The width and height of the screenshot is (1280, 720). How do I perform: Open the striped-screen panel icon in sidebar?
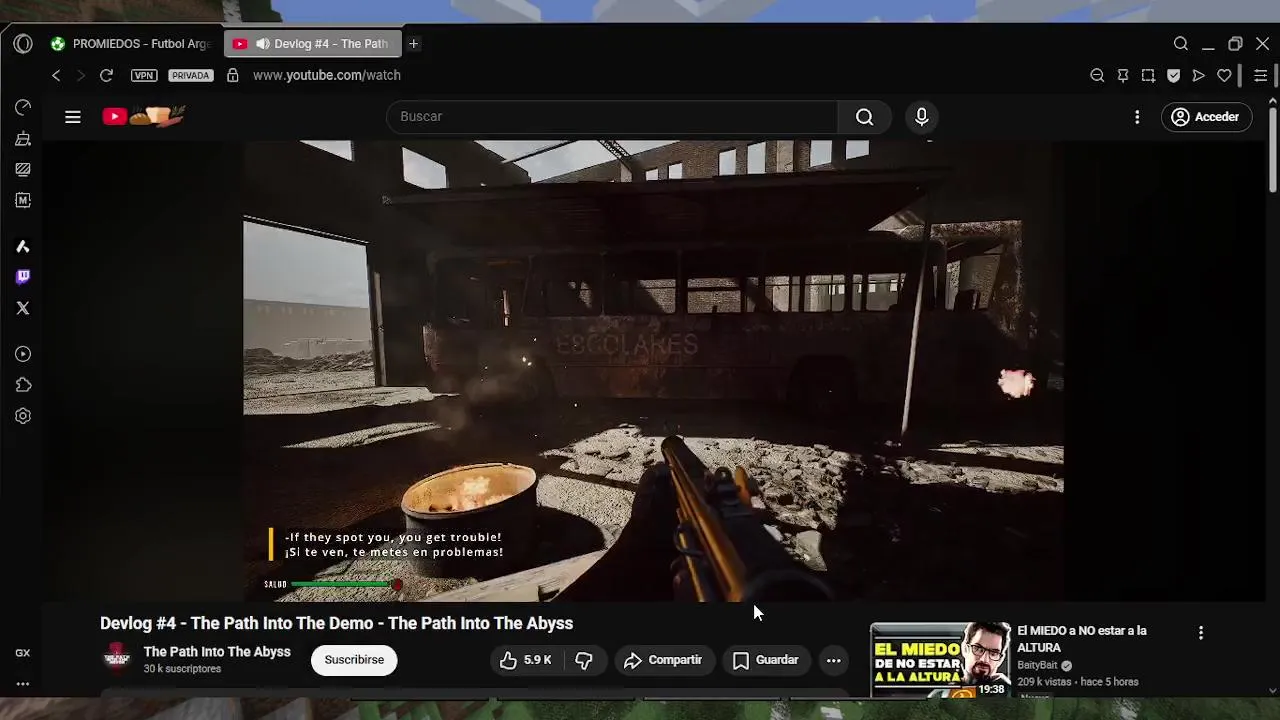click(23, 170)
